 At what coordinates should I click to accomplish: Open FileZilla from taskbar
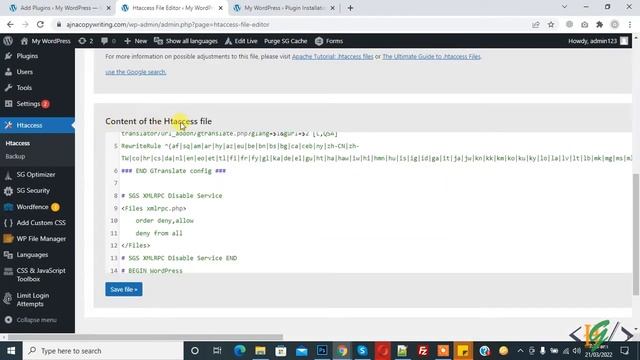point(423,351)
